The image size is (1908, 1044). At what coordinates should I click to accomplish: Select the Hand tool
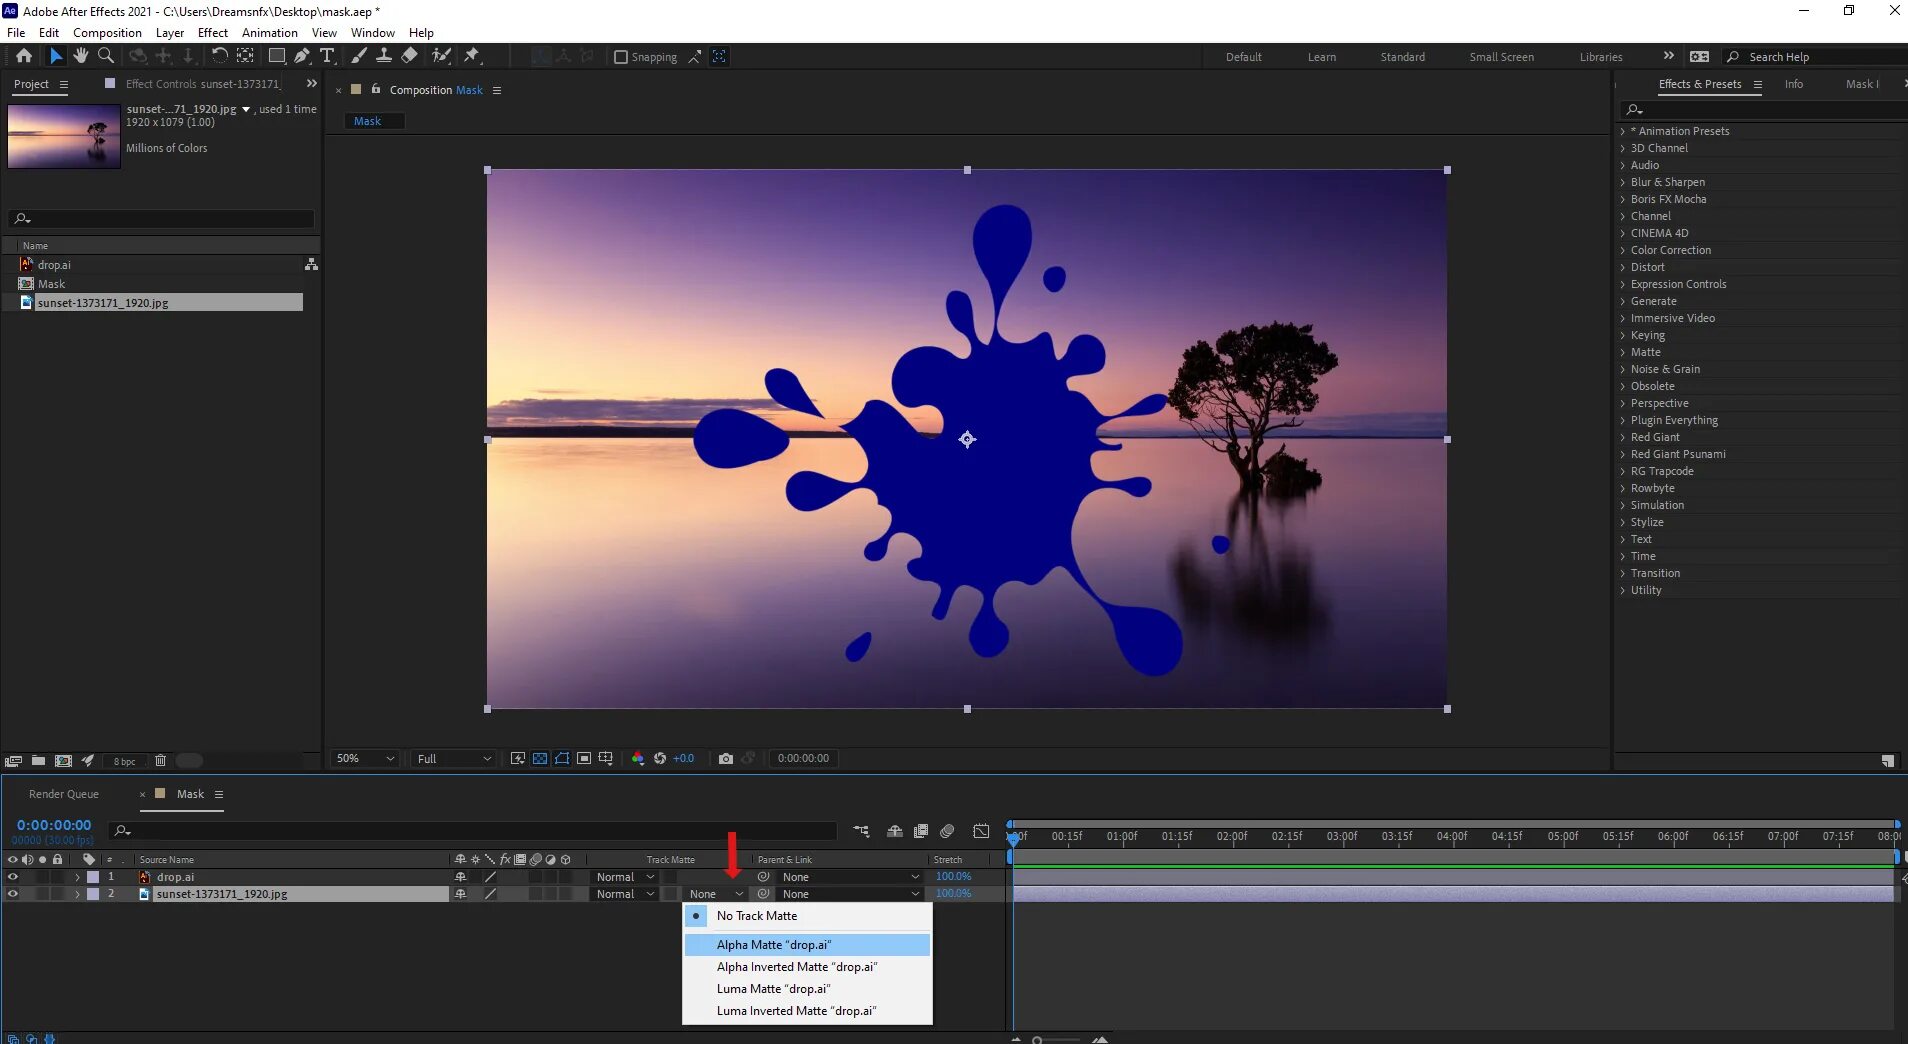81,56
